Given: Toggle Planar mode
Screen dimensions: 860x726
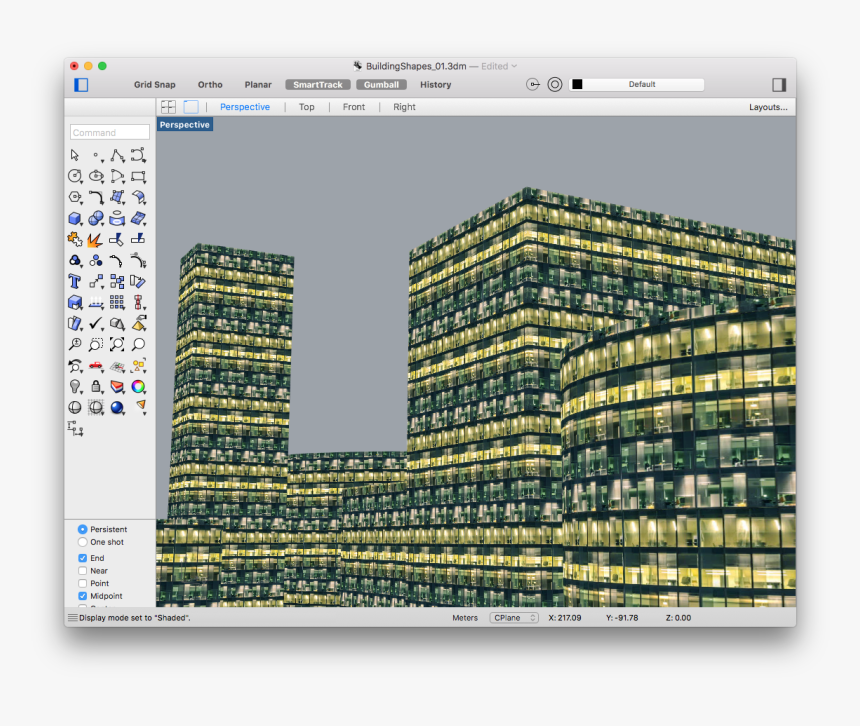Looking at the screenshot, I should [x=258, y=84].
